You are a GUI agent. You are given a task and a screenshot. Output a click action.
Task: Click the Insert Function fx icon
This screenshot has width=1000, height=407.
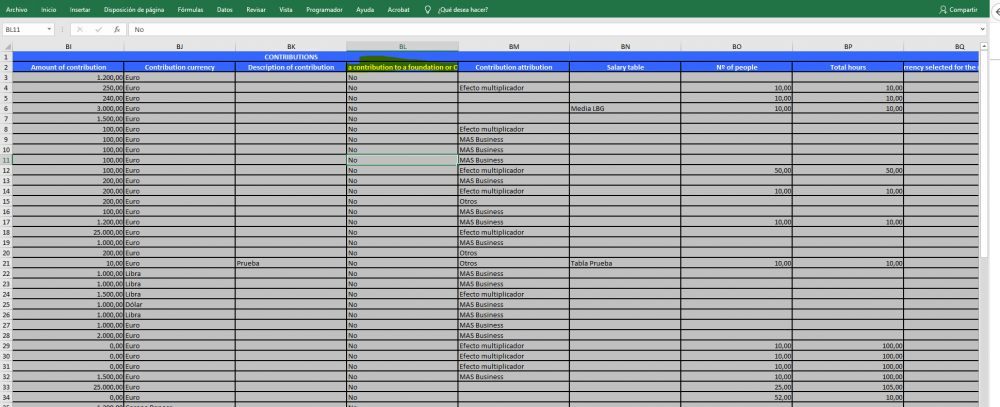117,30
